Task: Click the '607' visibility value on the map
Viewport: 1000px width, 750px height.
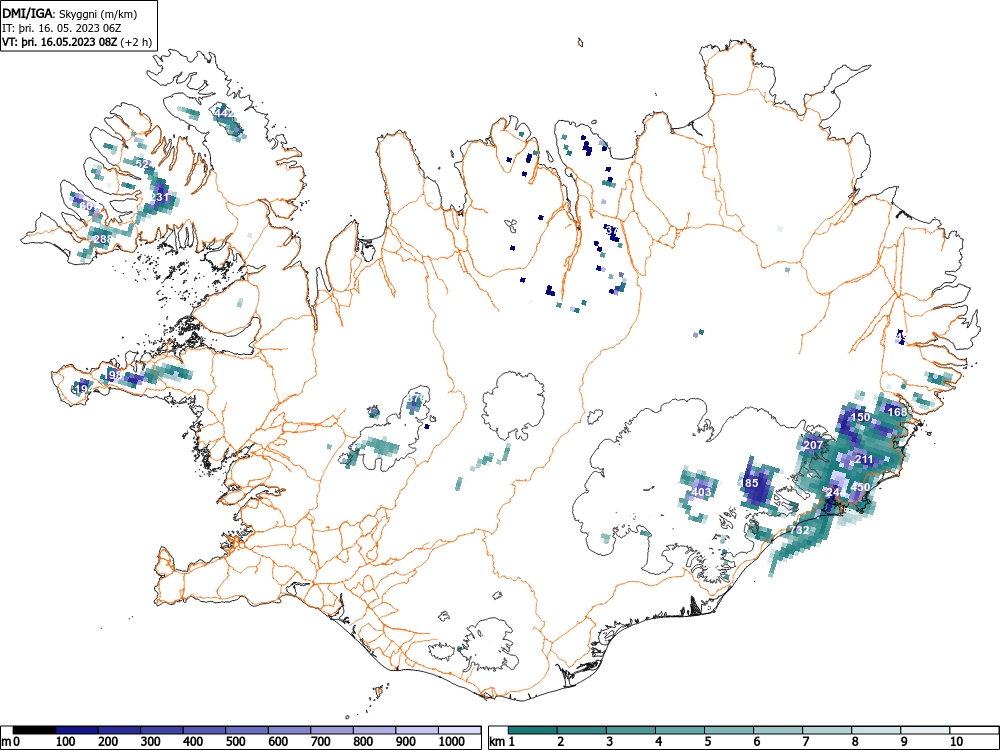Action: [x=91, y=206]
